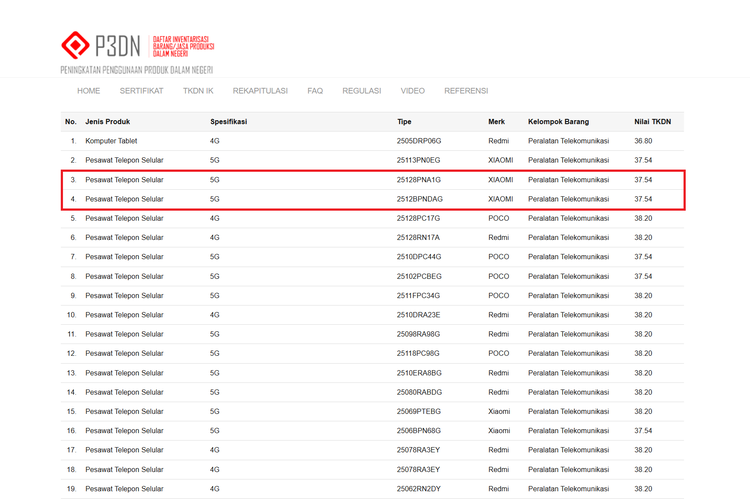Viewport: 750px width, 500px height.
Task: Go to the SERTIFIKAT menu
Action: (x=141, y=91)
